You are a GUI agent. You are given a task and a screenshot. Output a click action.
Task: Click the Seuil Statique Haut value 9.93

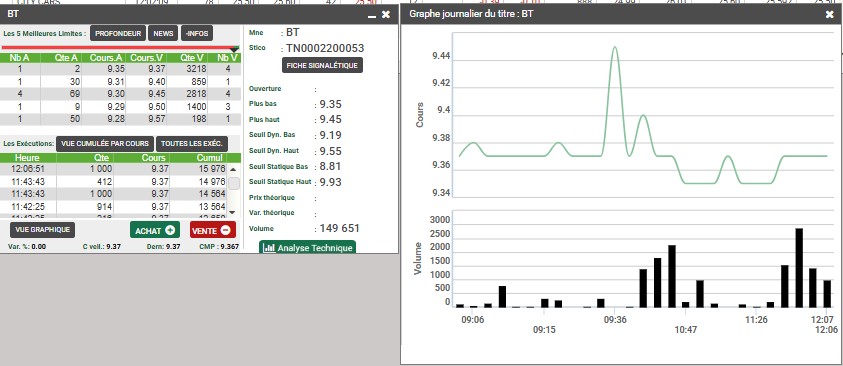click(x=331, y=182)
